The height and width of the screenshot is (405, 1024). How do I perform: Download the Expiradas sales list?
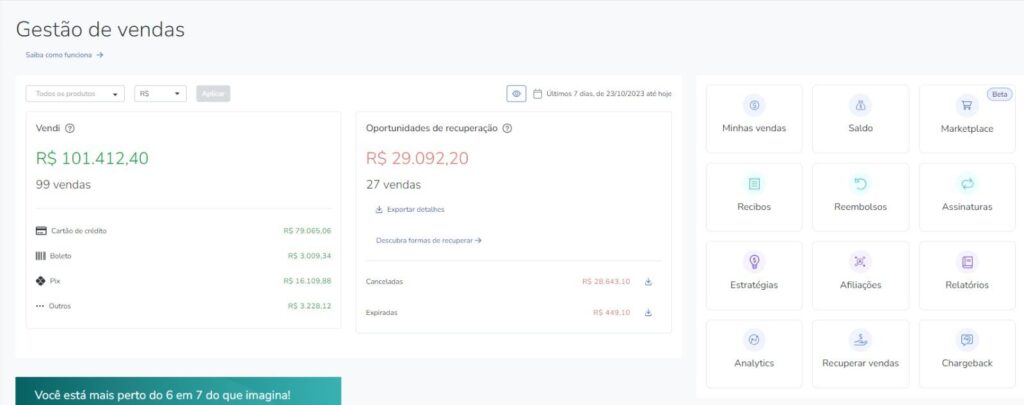[x=648, y=313]
